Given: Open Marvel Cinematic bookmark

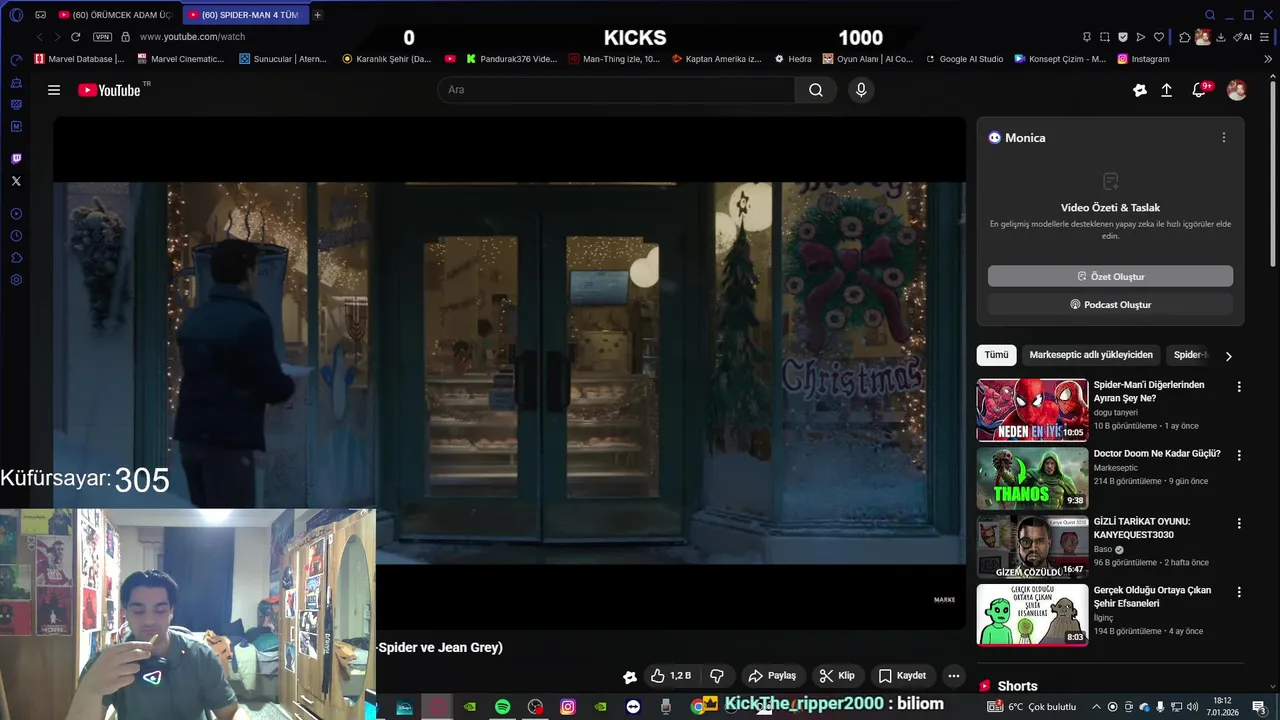Looking at the screenshot, I should (181, 59).
